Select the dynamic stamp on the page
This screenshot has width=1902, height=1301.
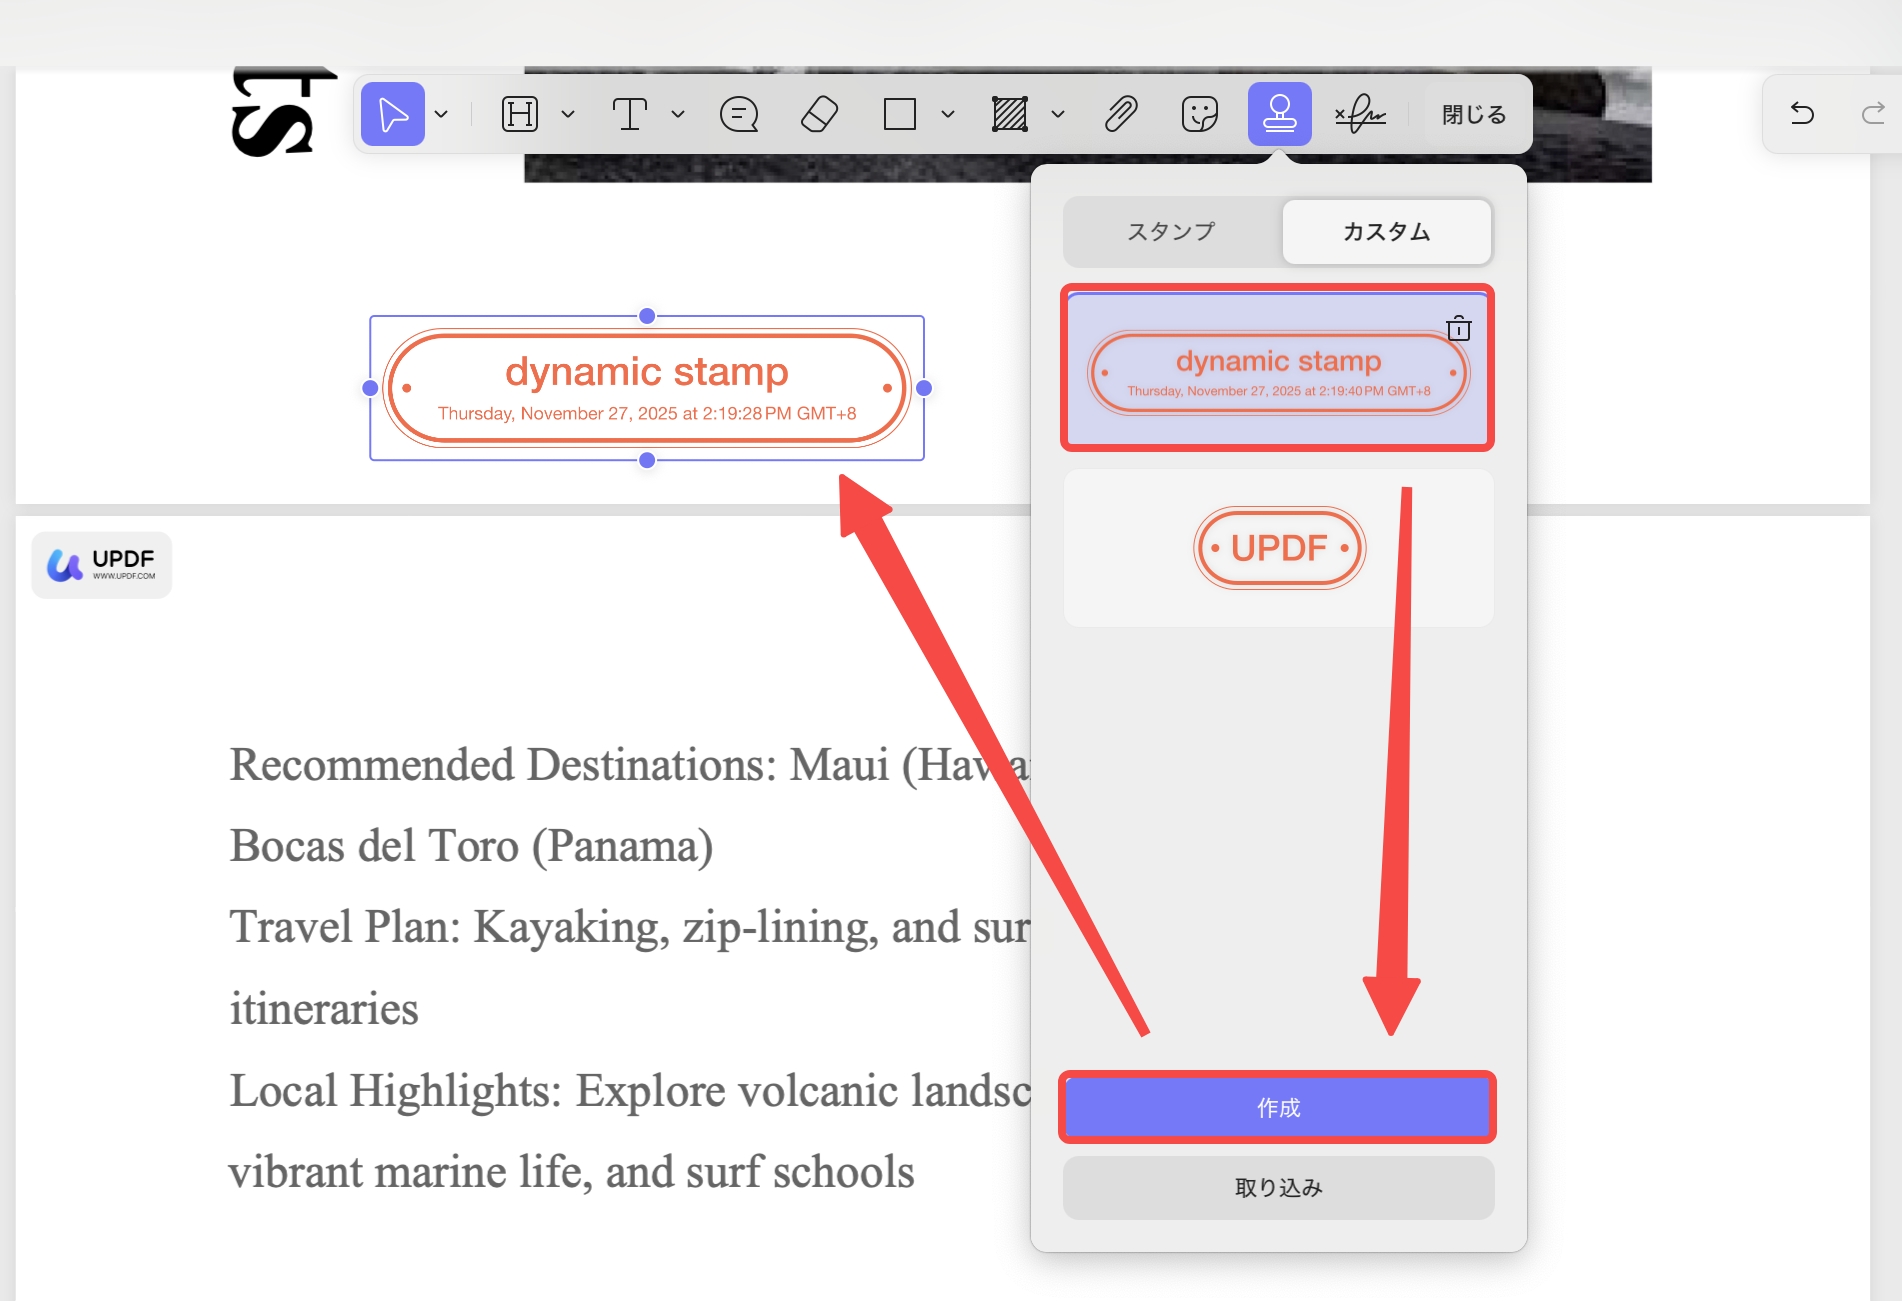point(647,388)
